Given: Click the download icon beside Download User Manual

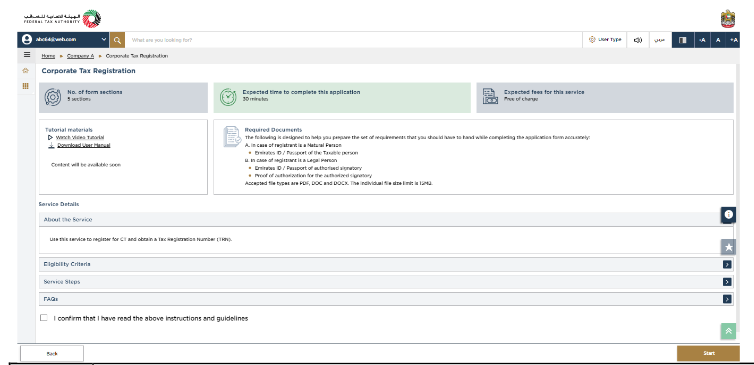Looking at the screenshot, I should pyautogui.click(x=51, y=145).
